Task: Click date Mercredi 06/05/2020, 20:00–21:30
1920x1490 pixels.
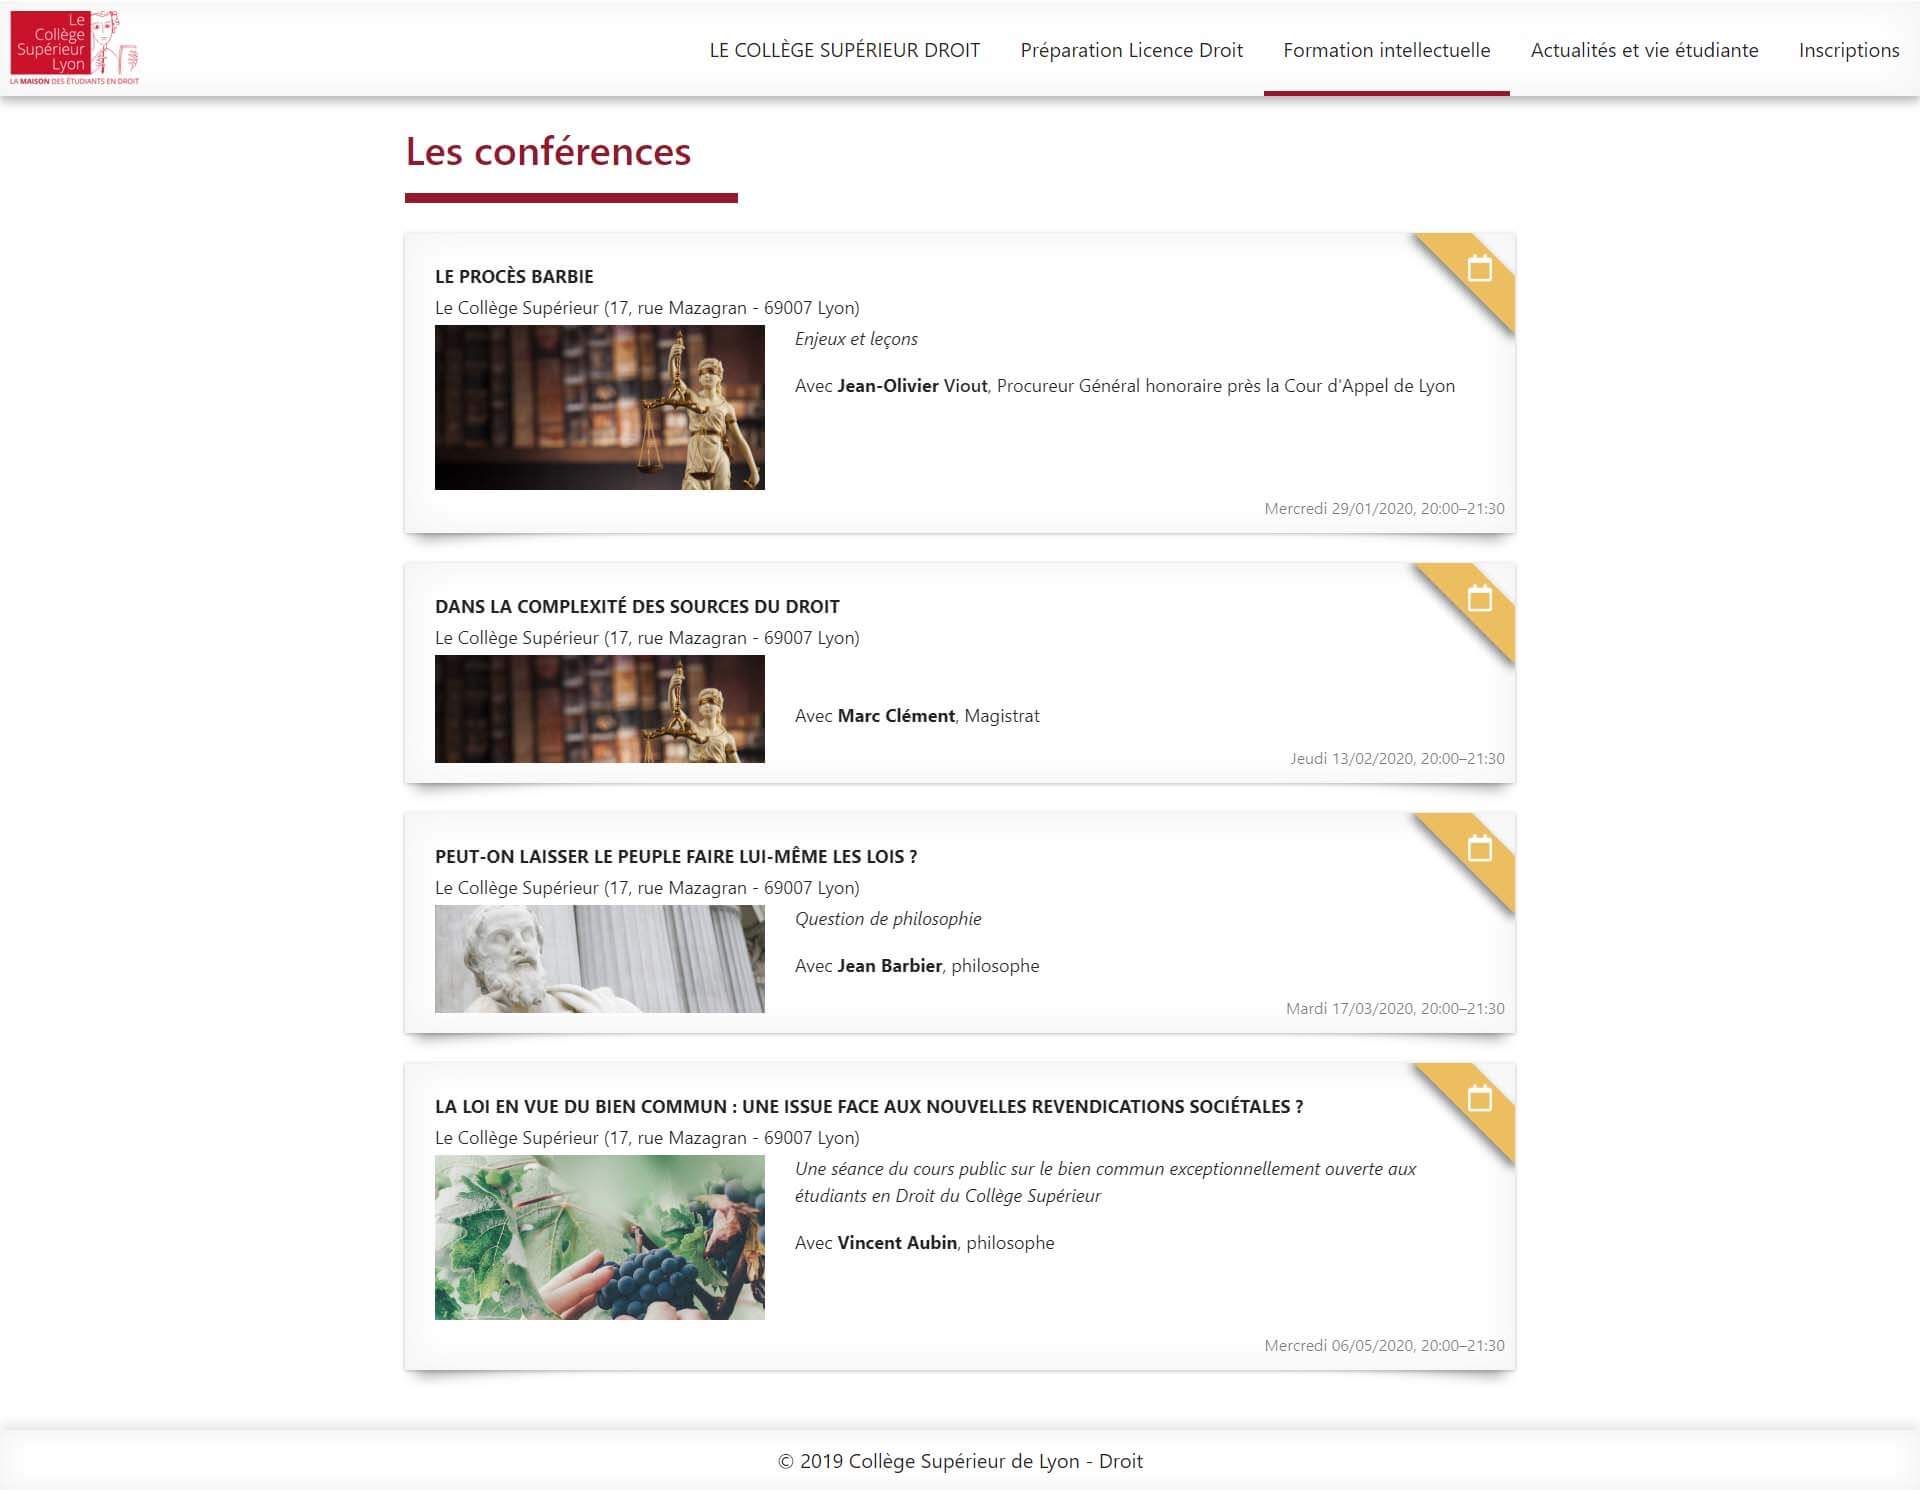Action: (1384, 1346)
